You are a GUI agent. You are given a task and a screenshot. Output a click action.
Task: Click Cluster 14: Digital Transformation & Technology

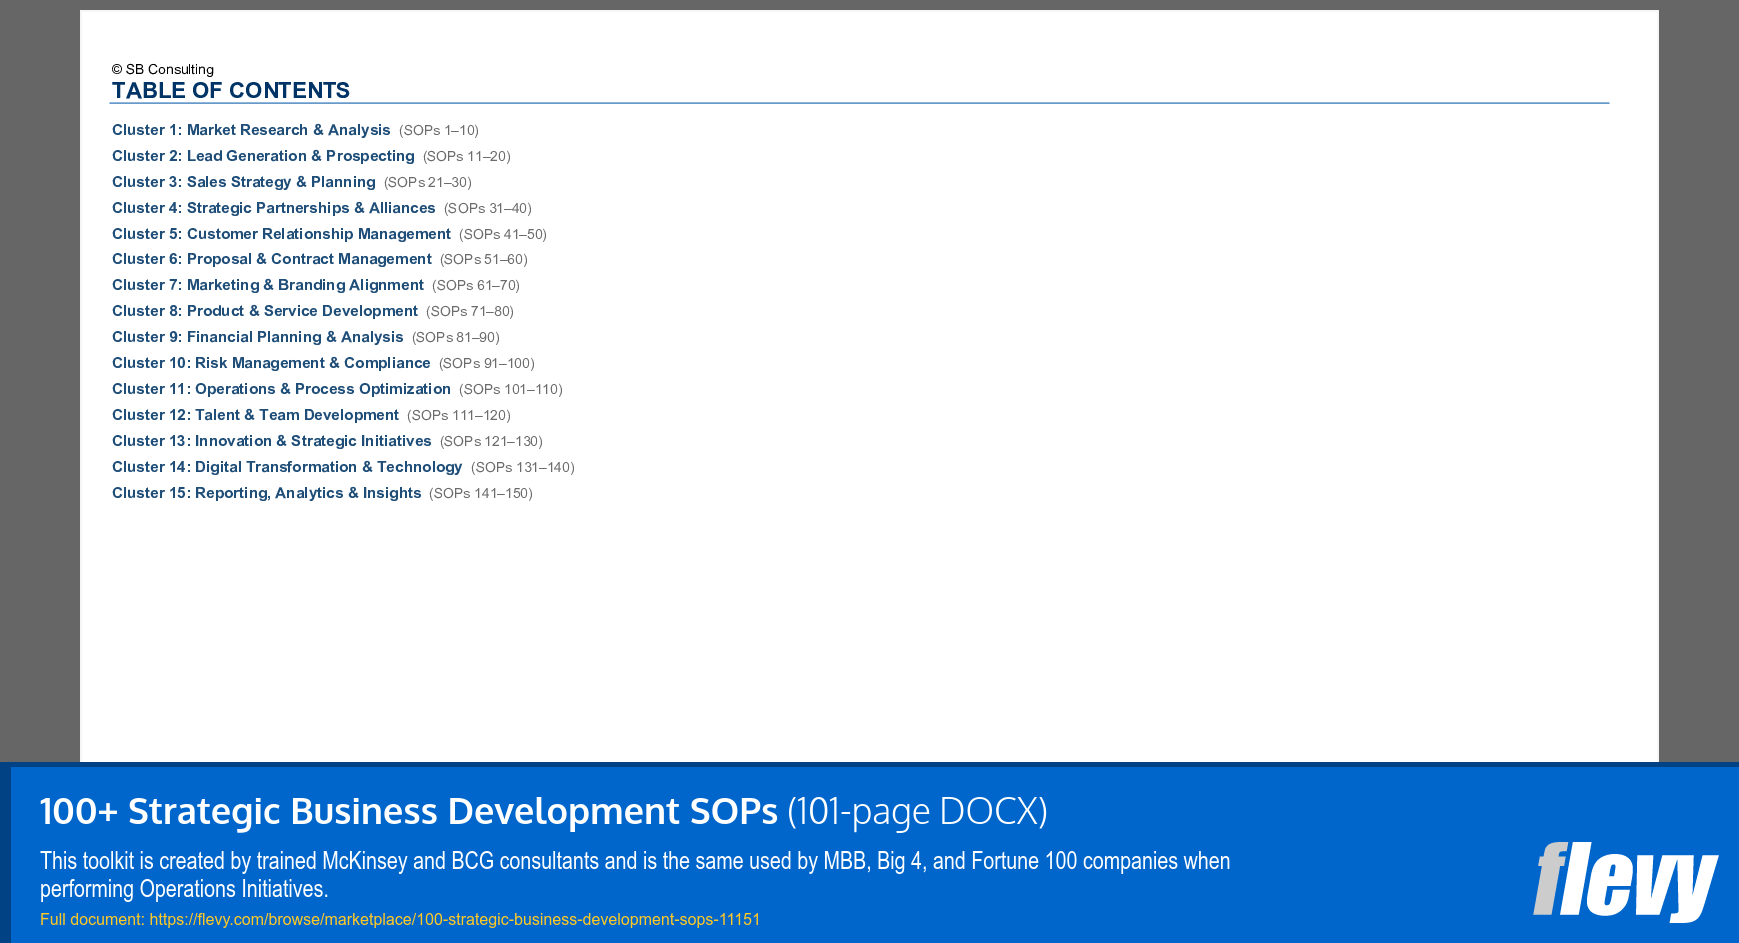pos(287,467)
